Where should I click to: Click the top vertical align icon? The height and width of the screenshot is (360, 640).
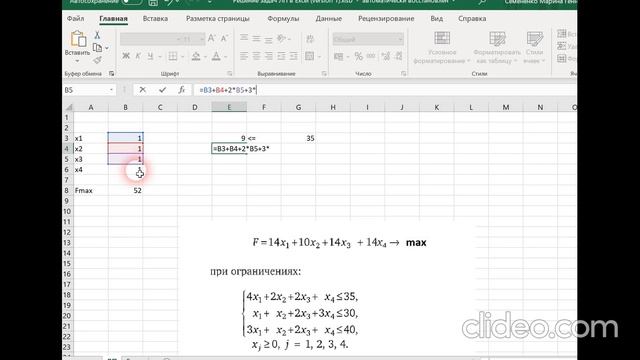point(244,38)
